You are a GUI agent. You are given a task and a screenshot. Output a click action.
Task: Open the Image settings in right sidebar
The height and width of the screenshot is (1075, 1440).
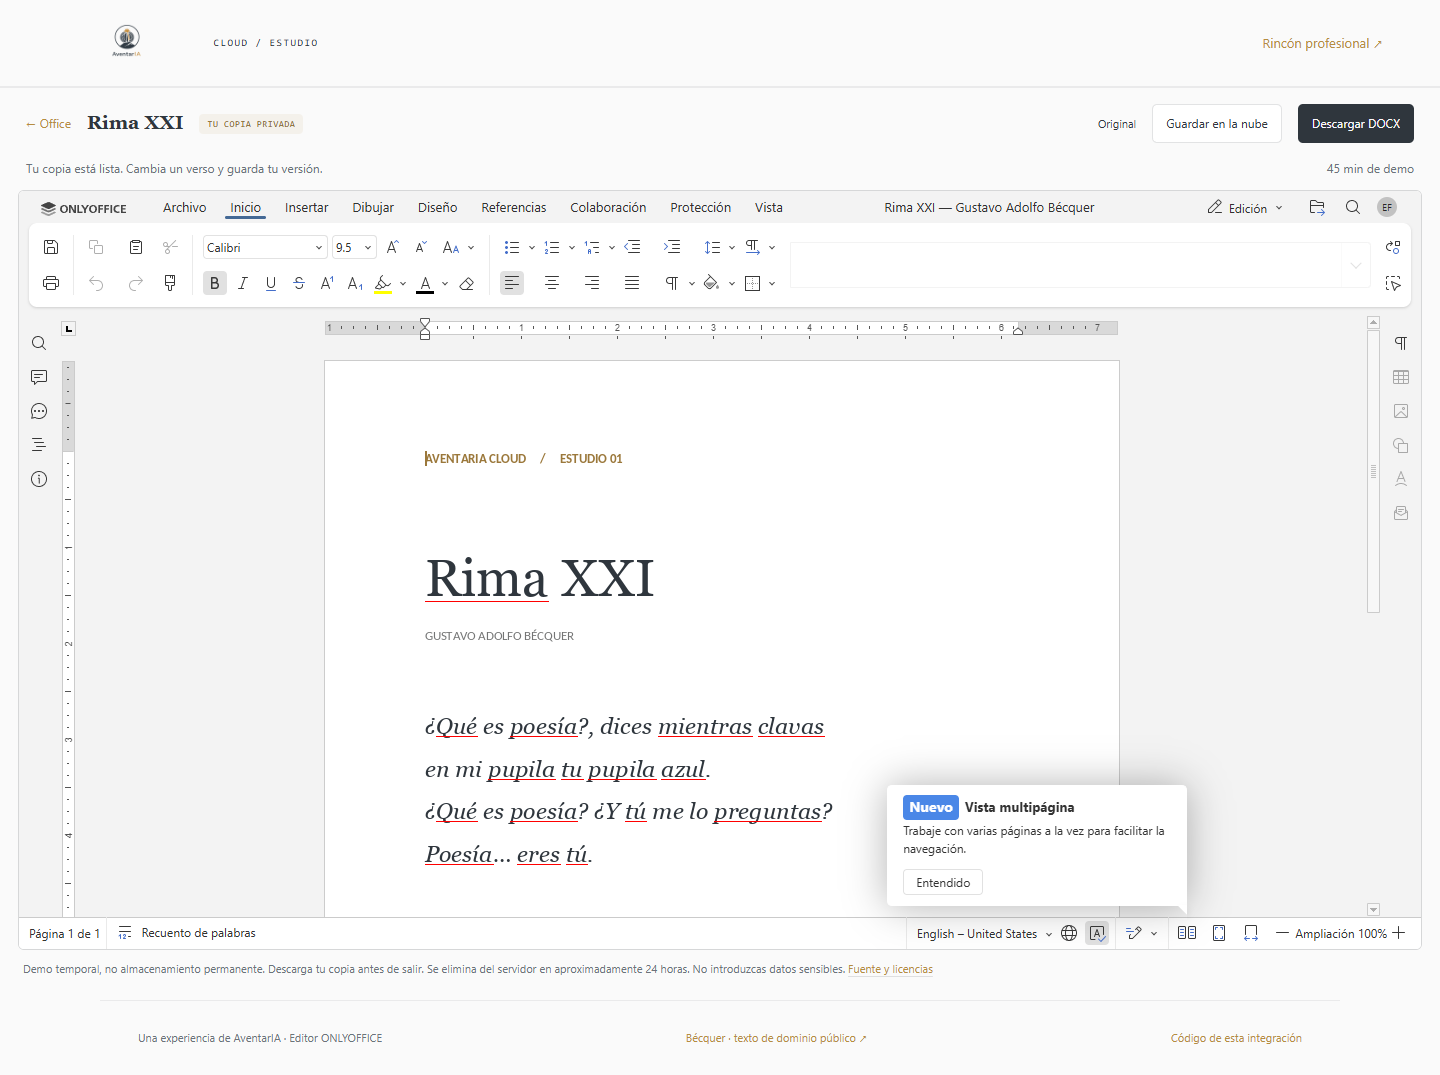click(x=1401, y=411)
